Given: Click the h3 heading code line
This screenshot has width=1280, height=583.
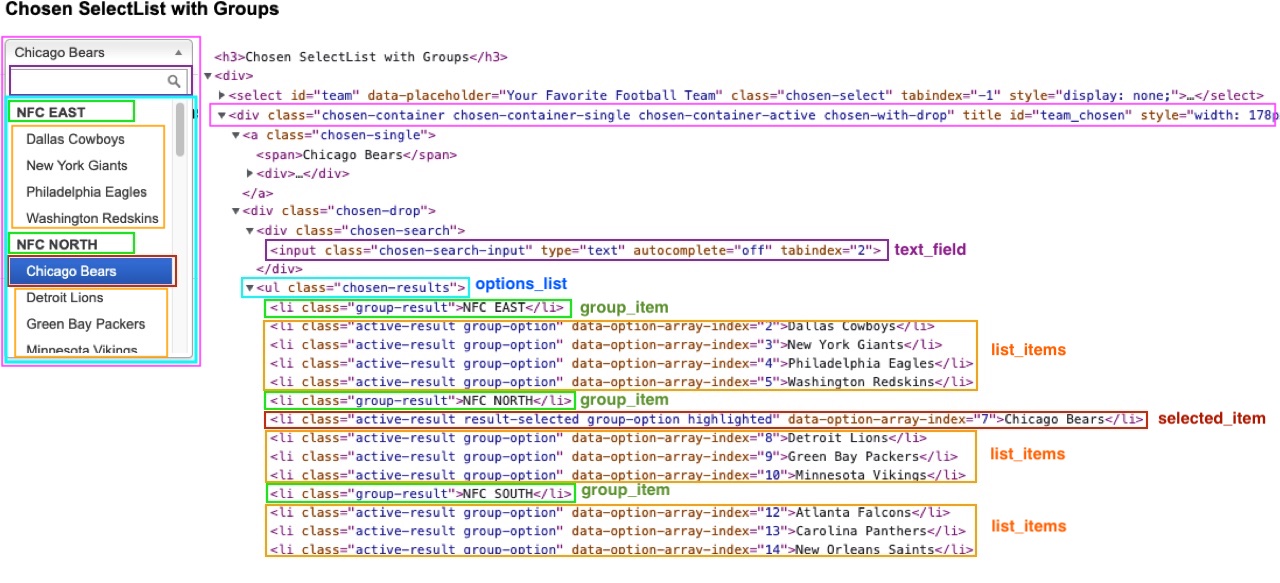Looking at the screenshot, I should (x=361, y=57).
